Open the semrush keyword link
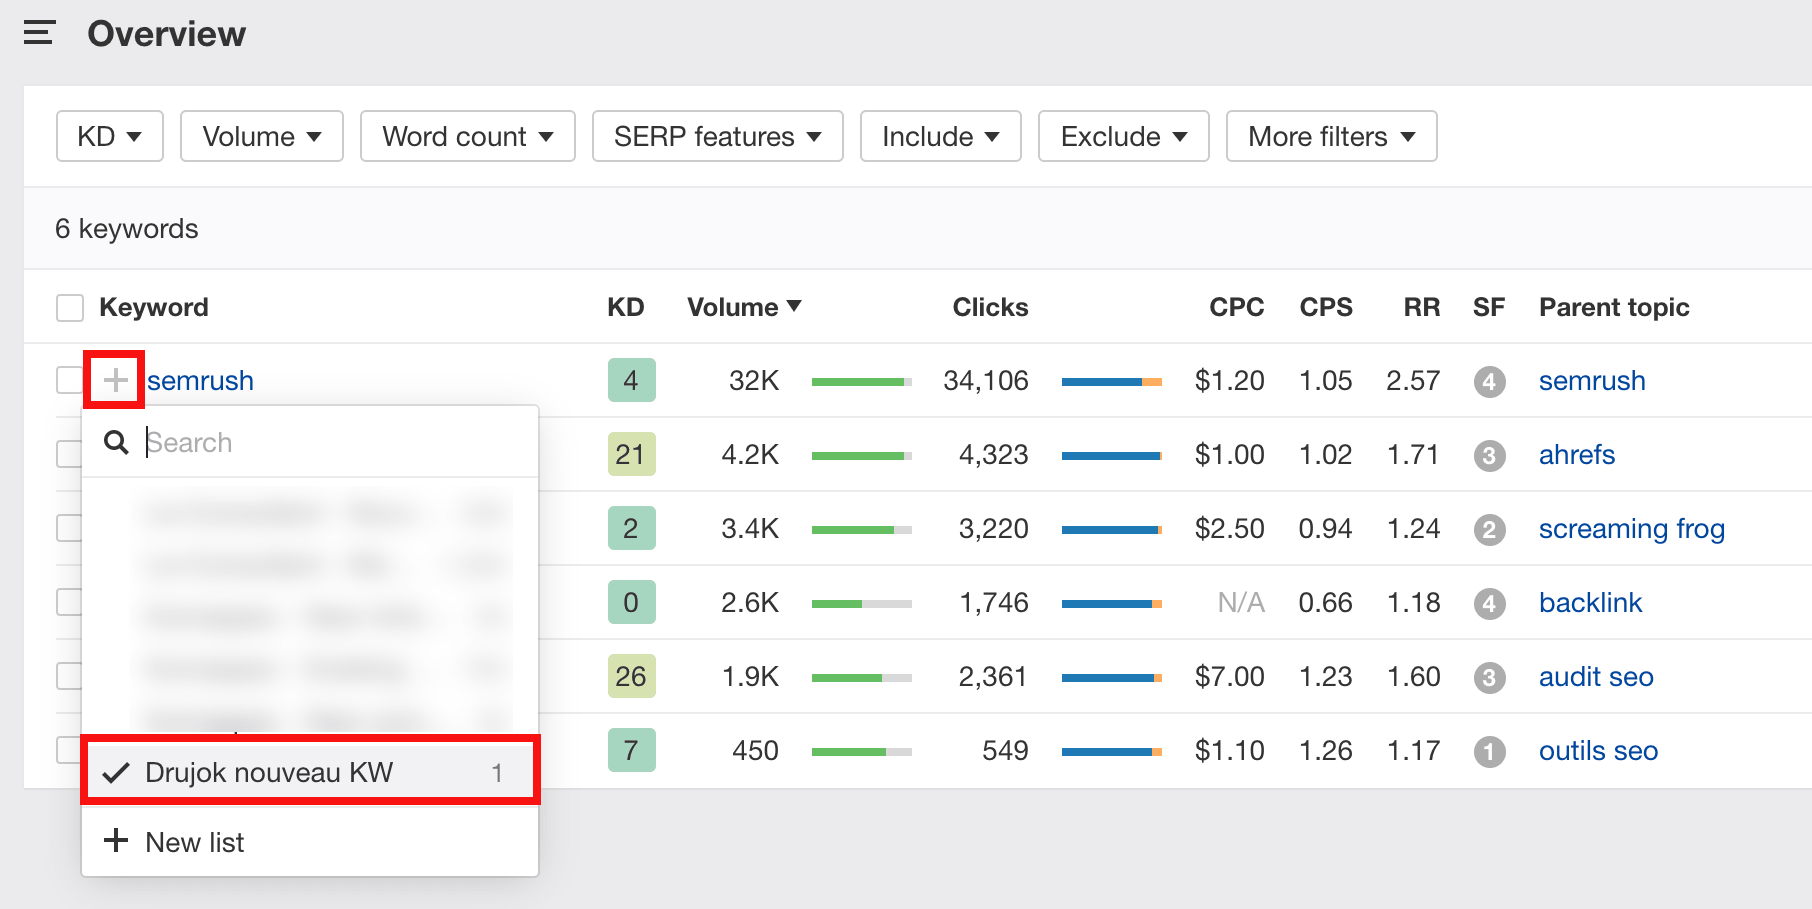This screenshot has height=909, width=1812. click(x=200, y=381)
